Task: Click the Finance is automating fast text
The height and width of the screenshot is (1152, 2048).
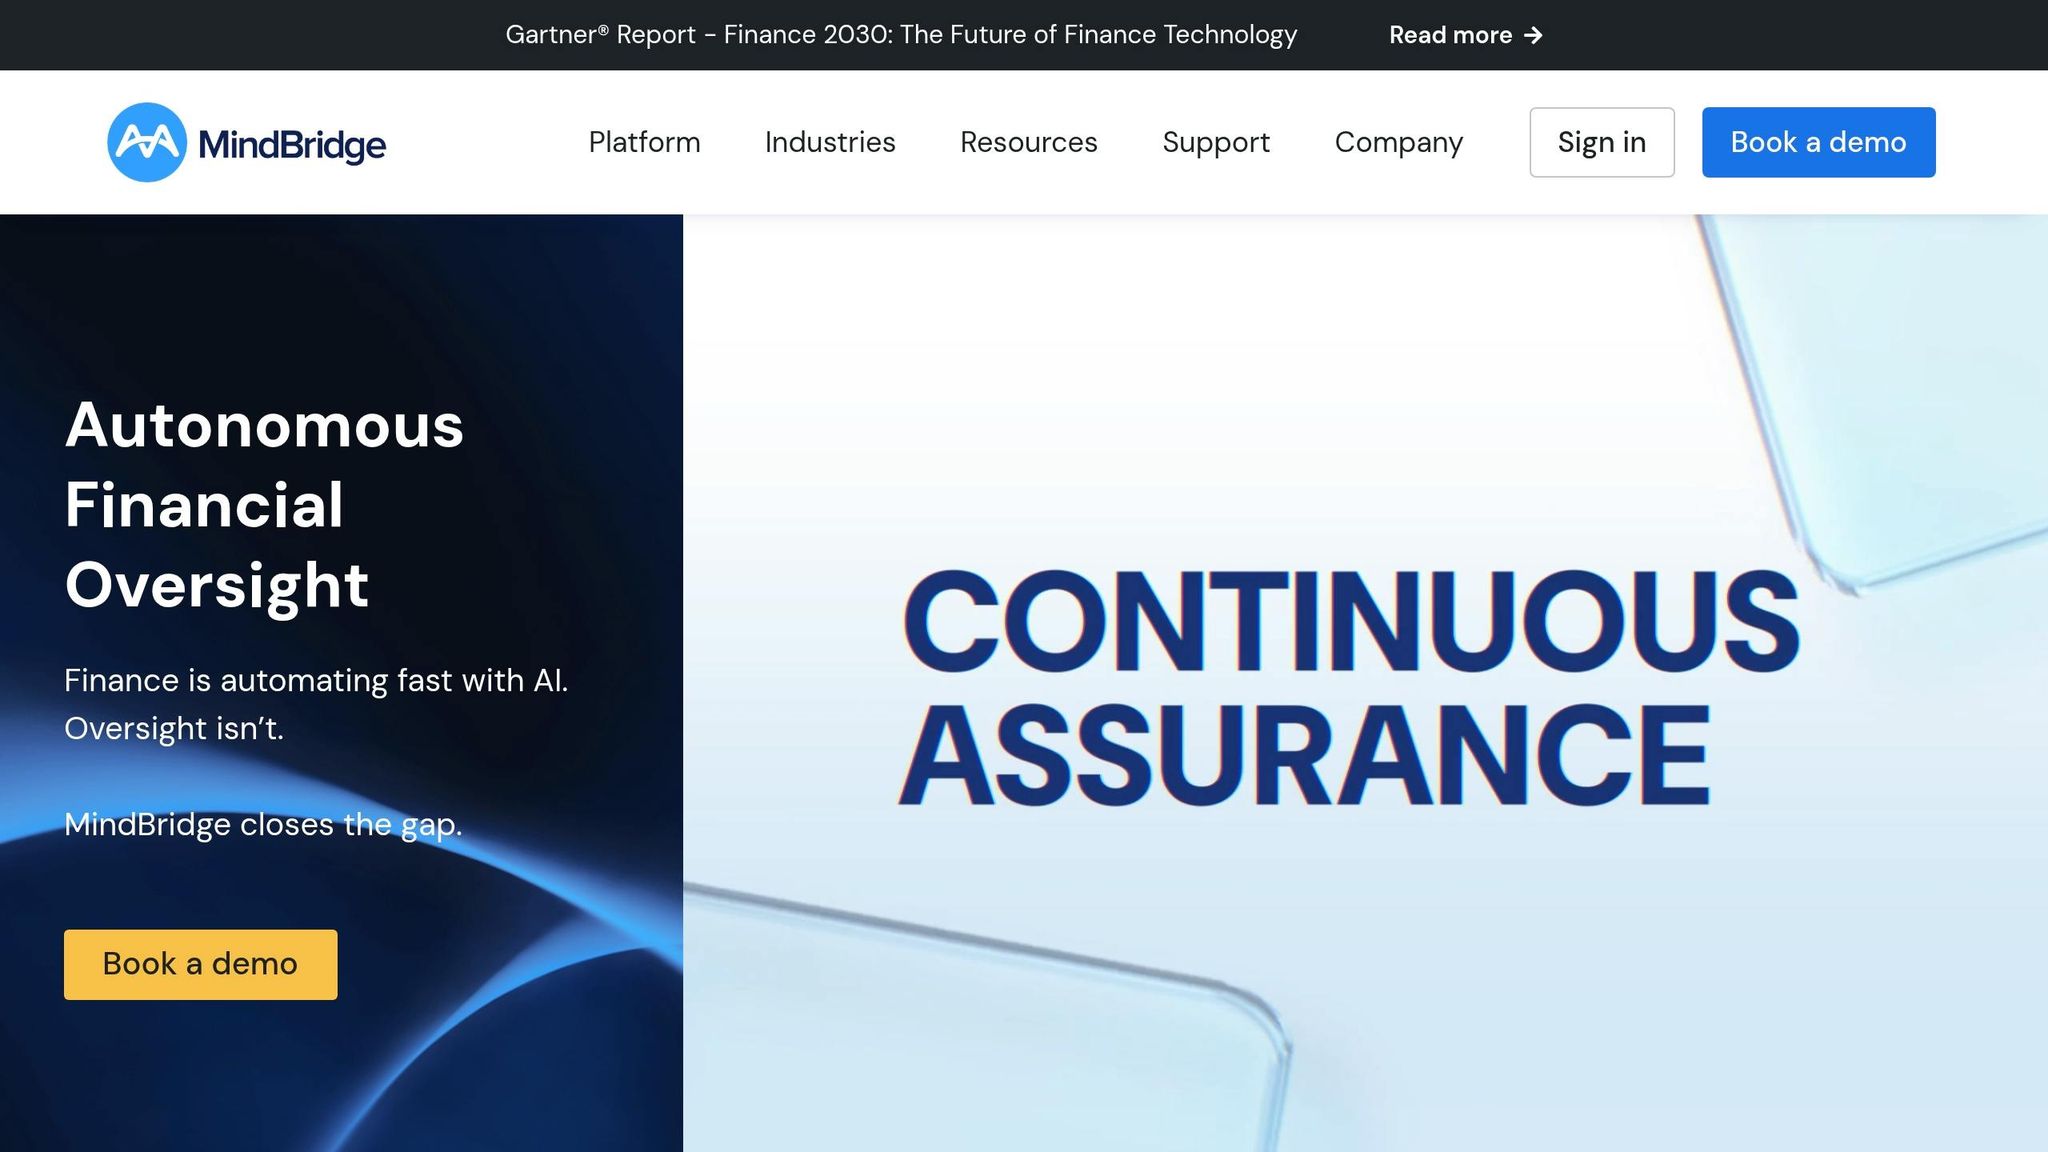Action: coord(315,681)
